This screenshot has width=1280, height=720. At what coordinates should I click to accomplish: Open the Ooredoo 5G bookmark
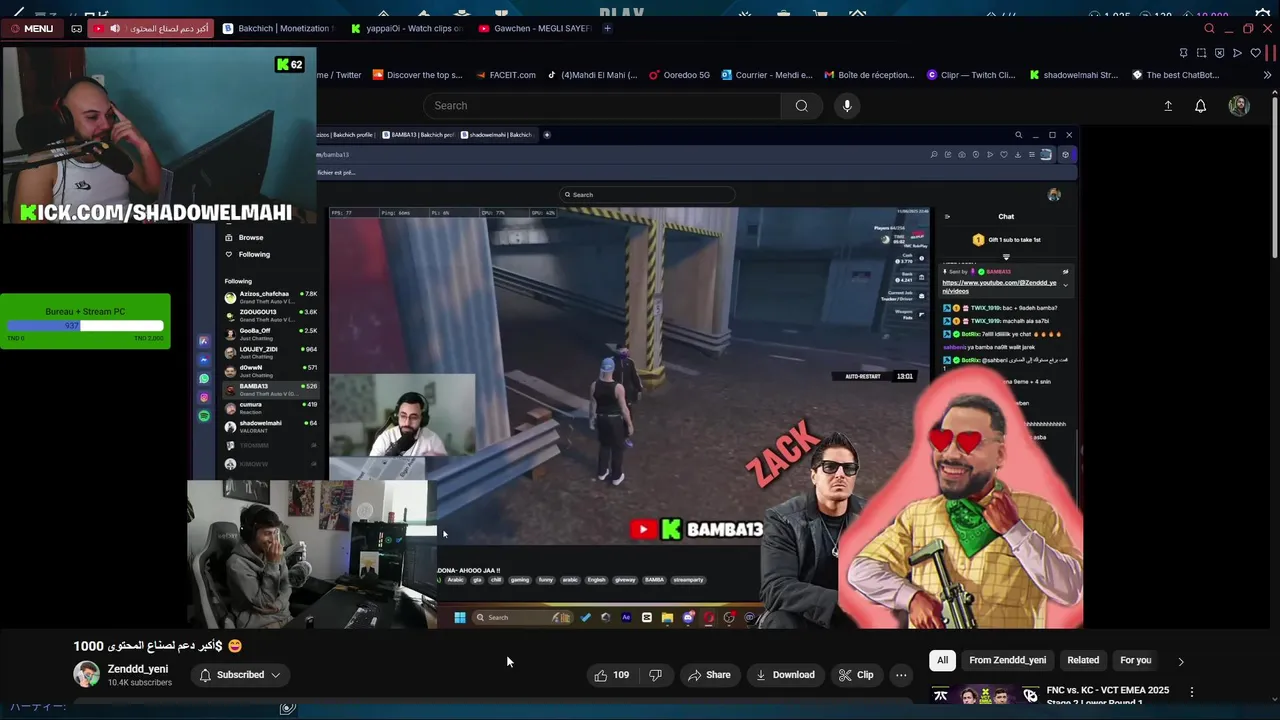pos(679,75)
